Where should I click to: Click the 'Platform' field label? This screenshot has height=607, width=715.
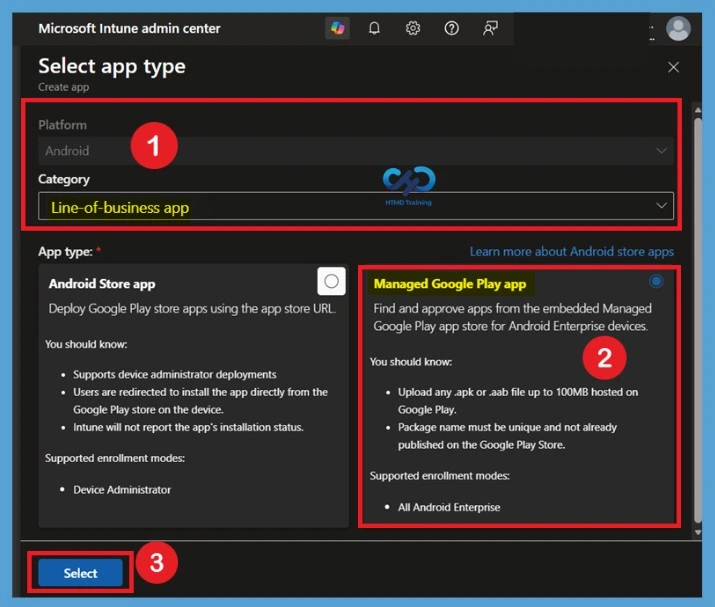(62, 125)
